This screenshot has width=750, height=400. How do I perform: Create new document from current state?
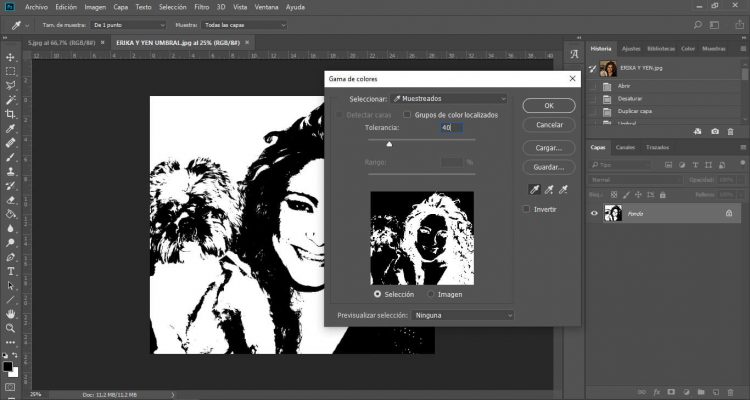pos(698,132)
